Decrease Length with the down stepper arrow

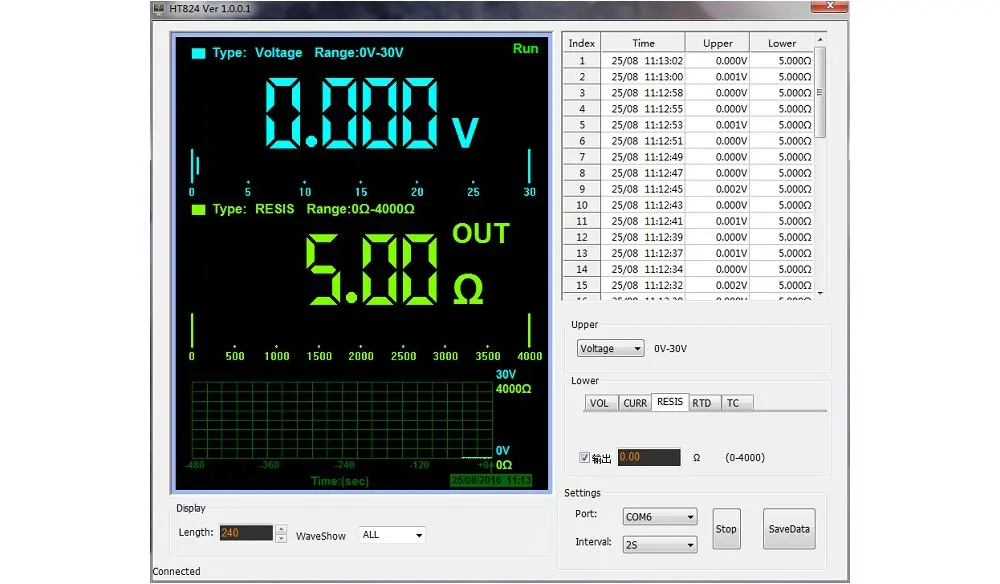[x=281, y=537]
